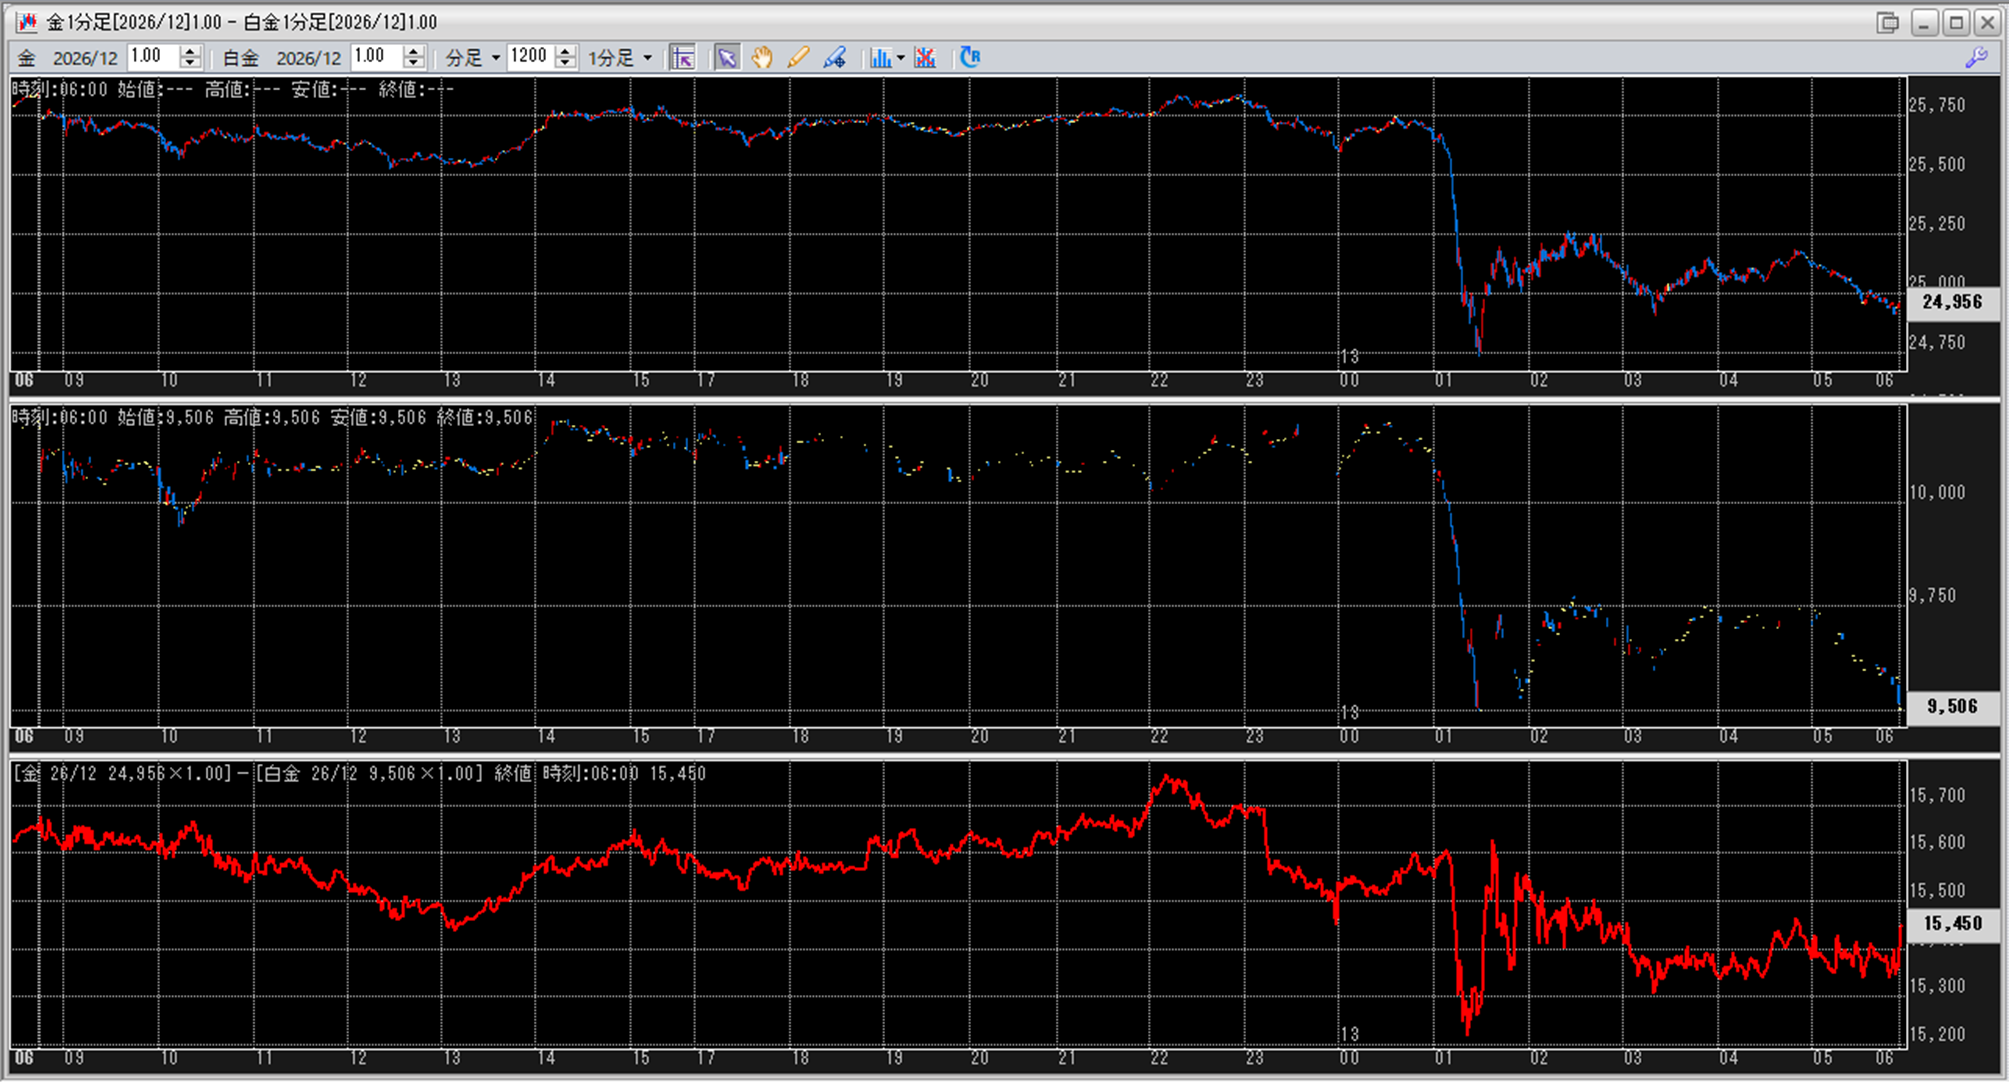Click the 15,450 spread price label
This screenshot has width=2009, height=1083.
[x=1952, y=924]
